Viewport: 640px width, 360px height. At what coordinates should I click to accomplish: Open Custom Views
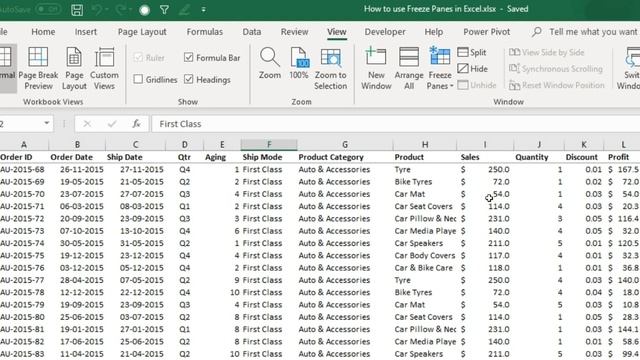[104, 68]
